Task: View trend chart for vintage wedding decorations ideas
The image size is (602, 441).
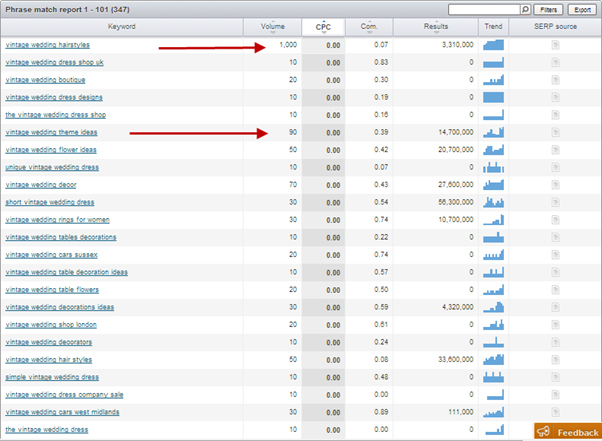Action: point(493,307)
